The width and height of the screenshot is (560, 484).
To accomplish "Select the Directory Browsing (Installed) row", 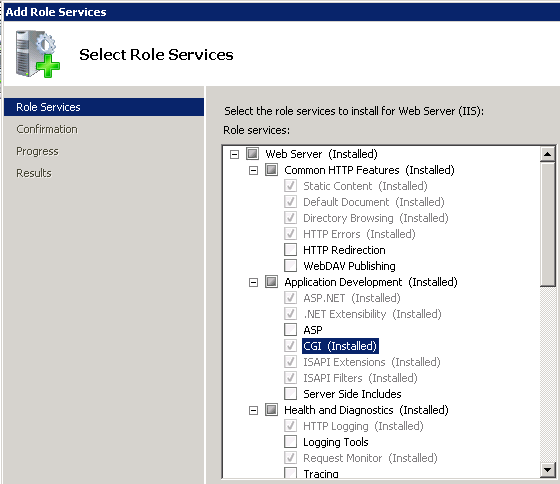I will coord(376,218).
